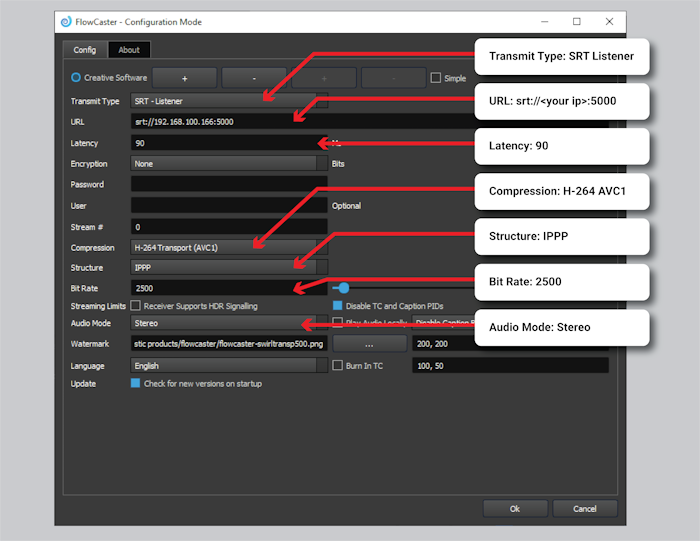
Task: Click the FlowCaster swirl icon in title bar
Action: [x=66, y=22]
